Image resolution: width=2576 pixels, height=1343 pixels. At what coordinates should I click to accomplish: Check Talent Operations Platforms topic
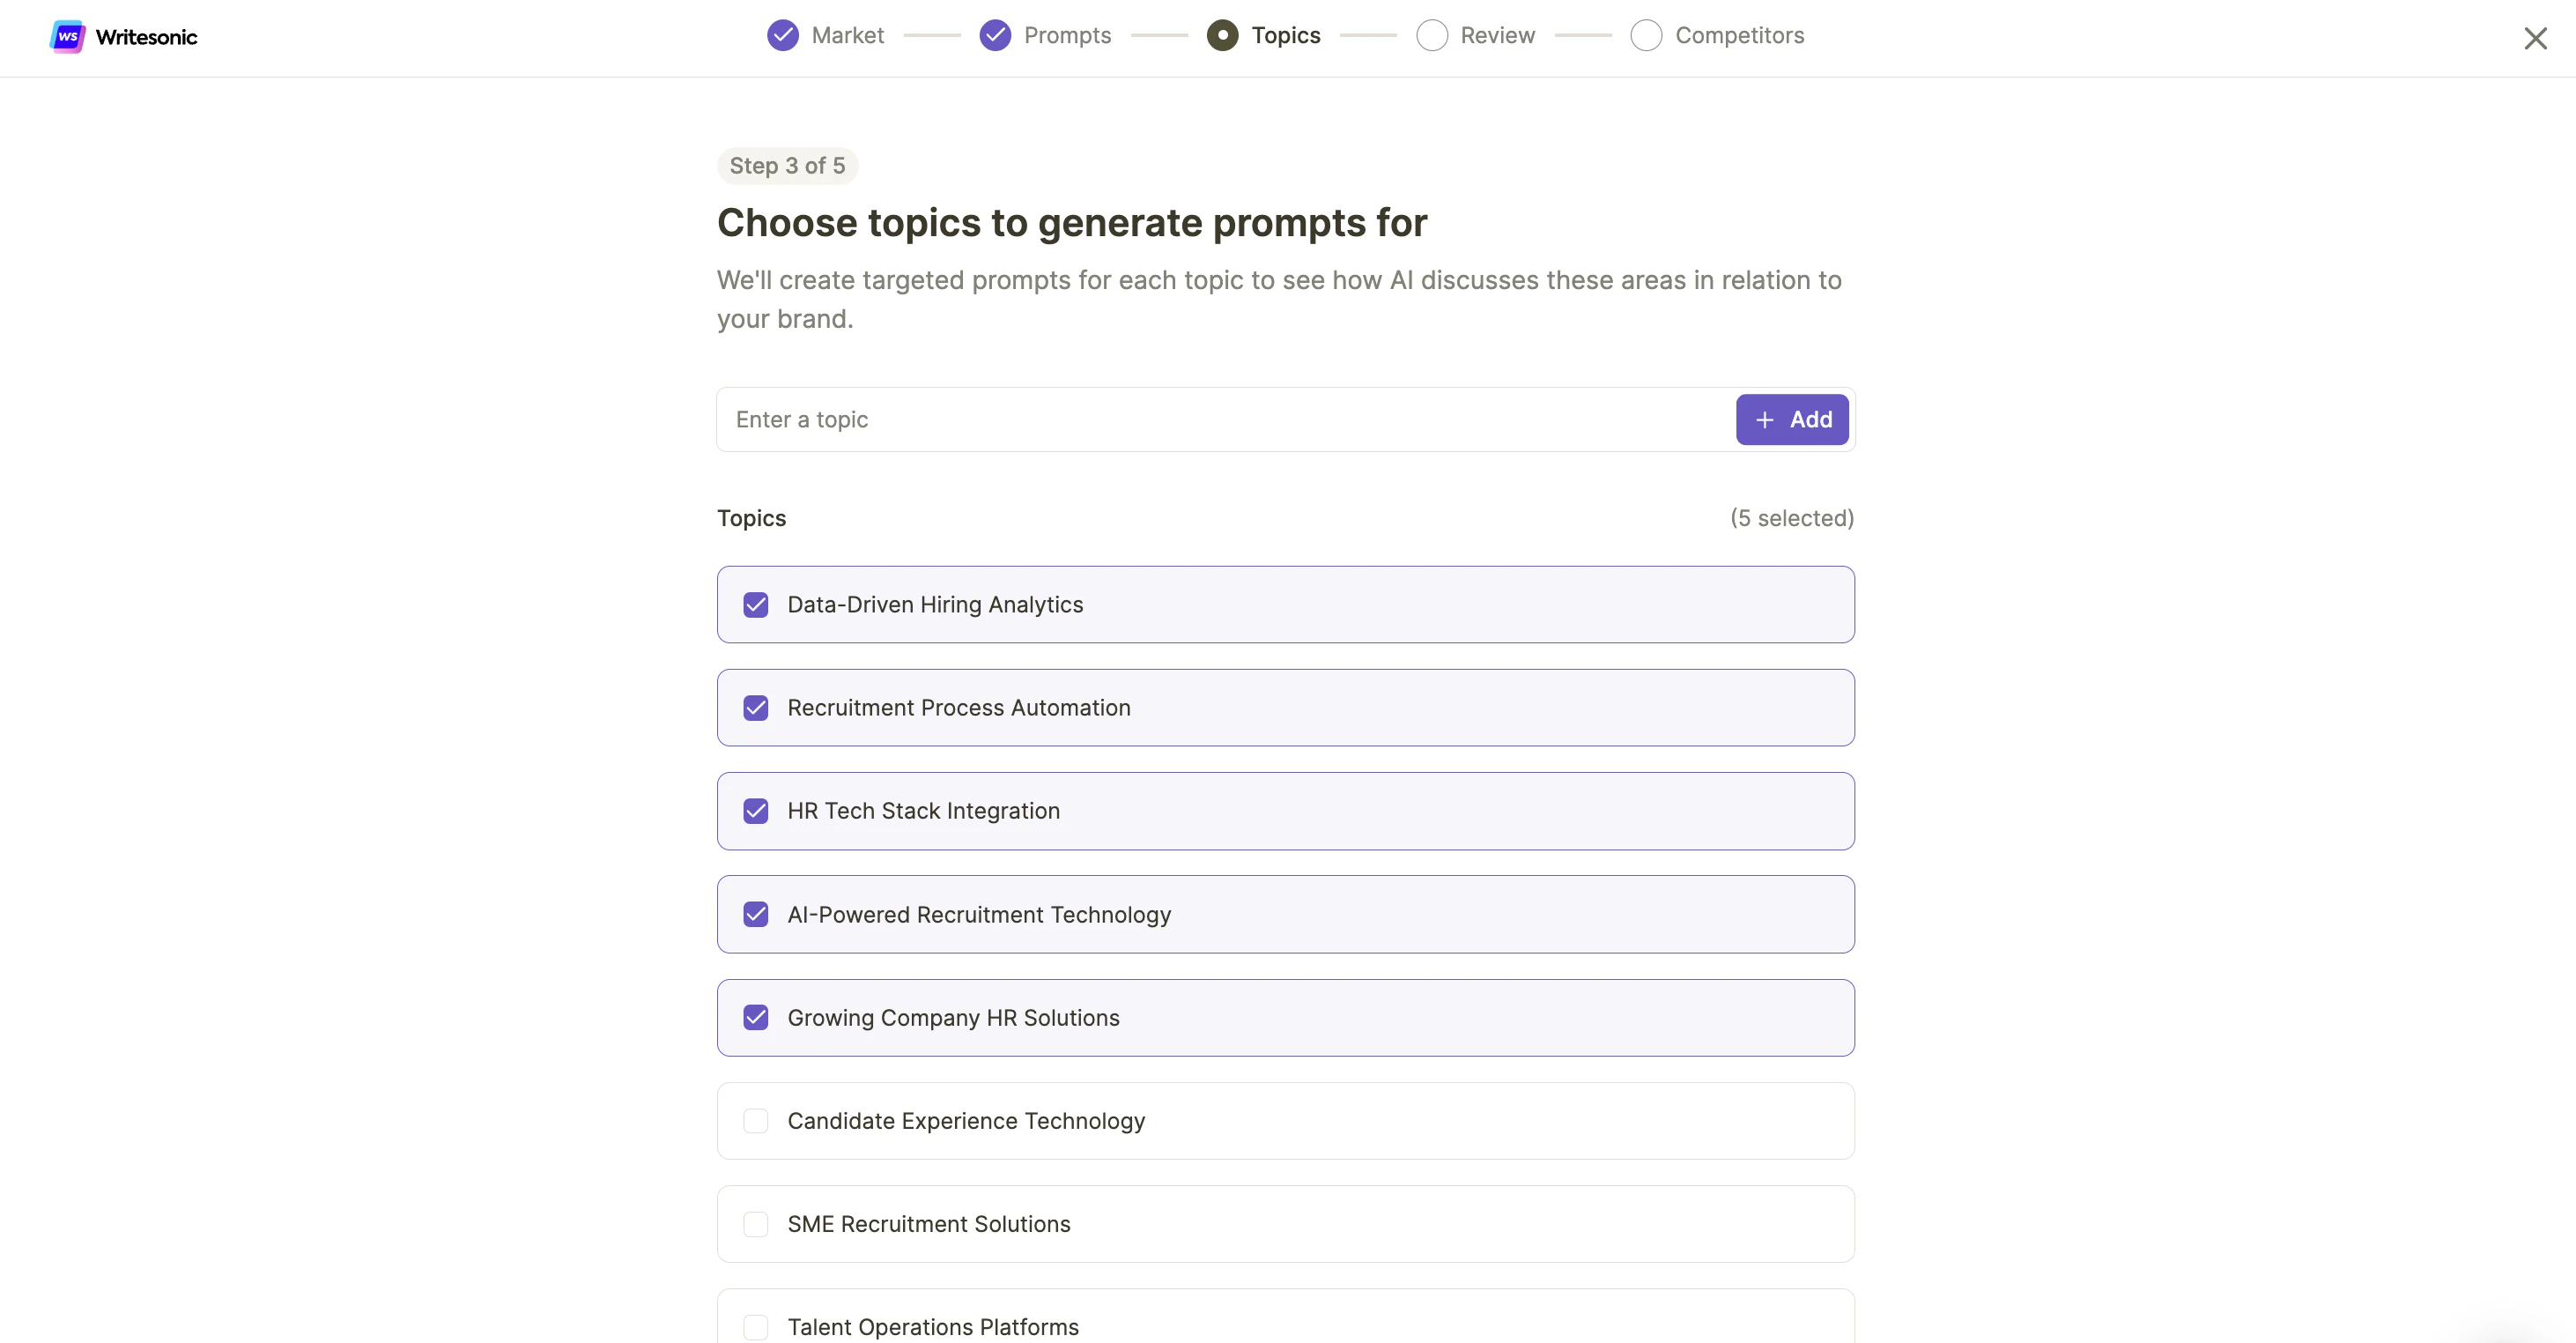756,1327
